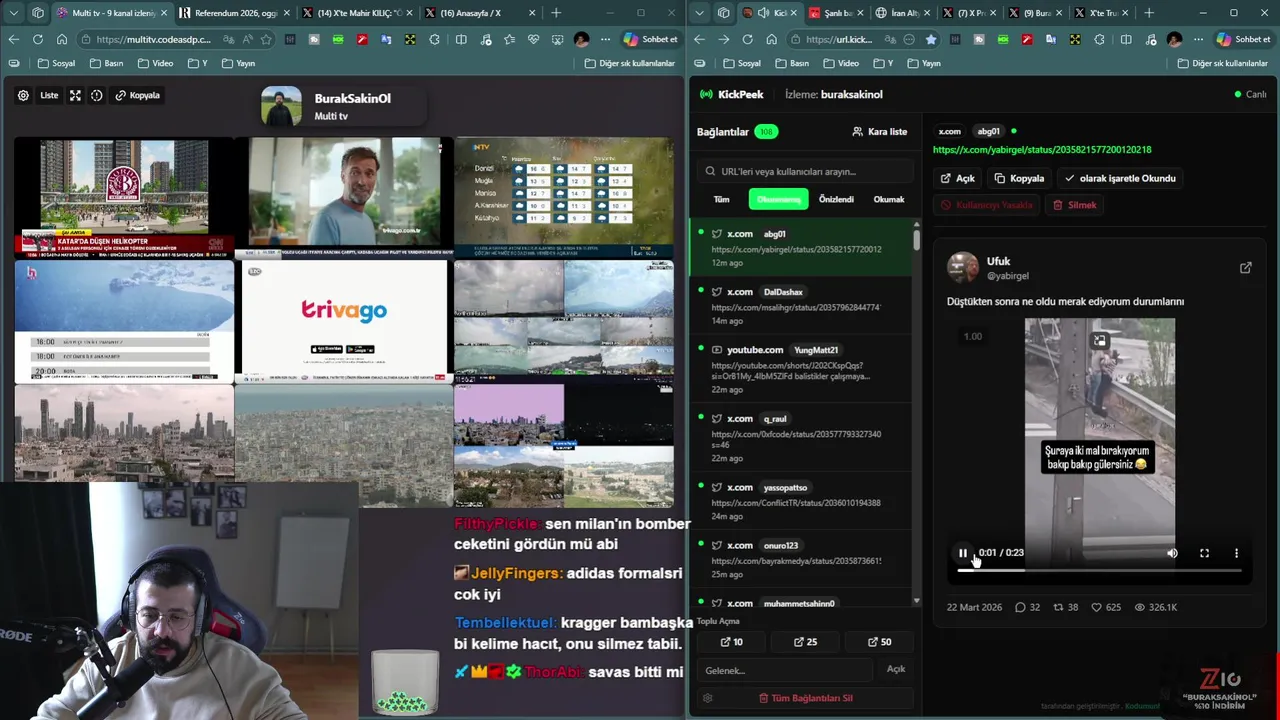The height and width of the screenshot is (720, 1280).
Task: Favorite the Multi tv page with star icon
Action: tap(266, 39)
